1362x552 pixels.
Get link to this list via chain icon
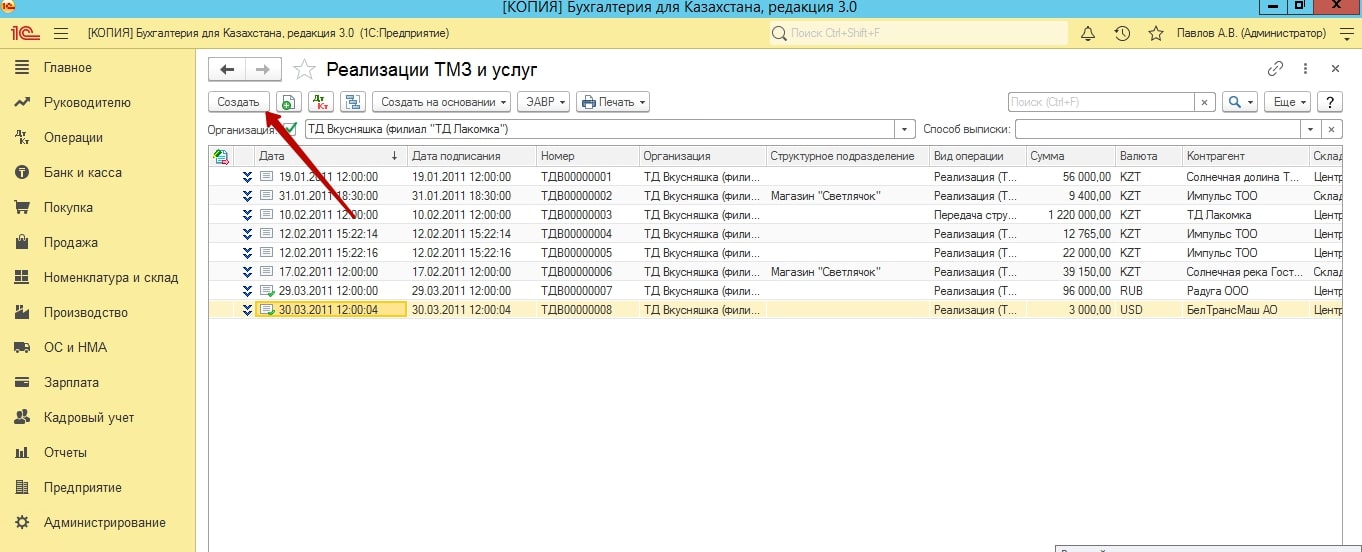tap(1275, 69)
